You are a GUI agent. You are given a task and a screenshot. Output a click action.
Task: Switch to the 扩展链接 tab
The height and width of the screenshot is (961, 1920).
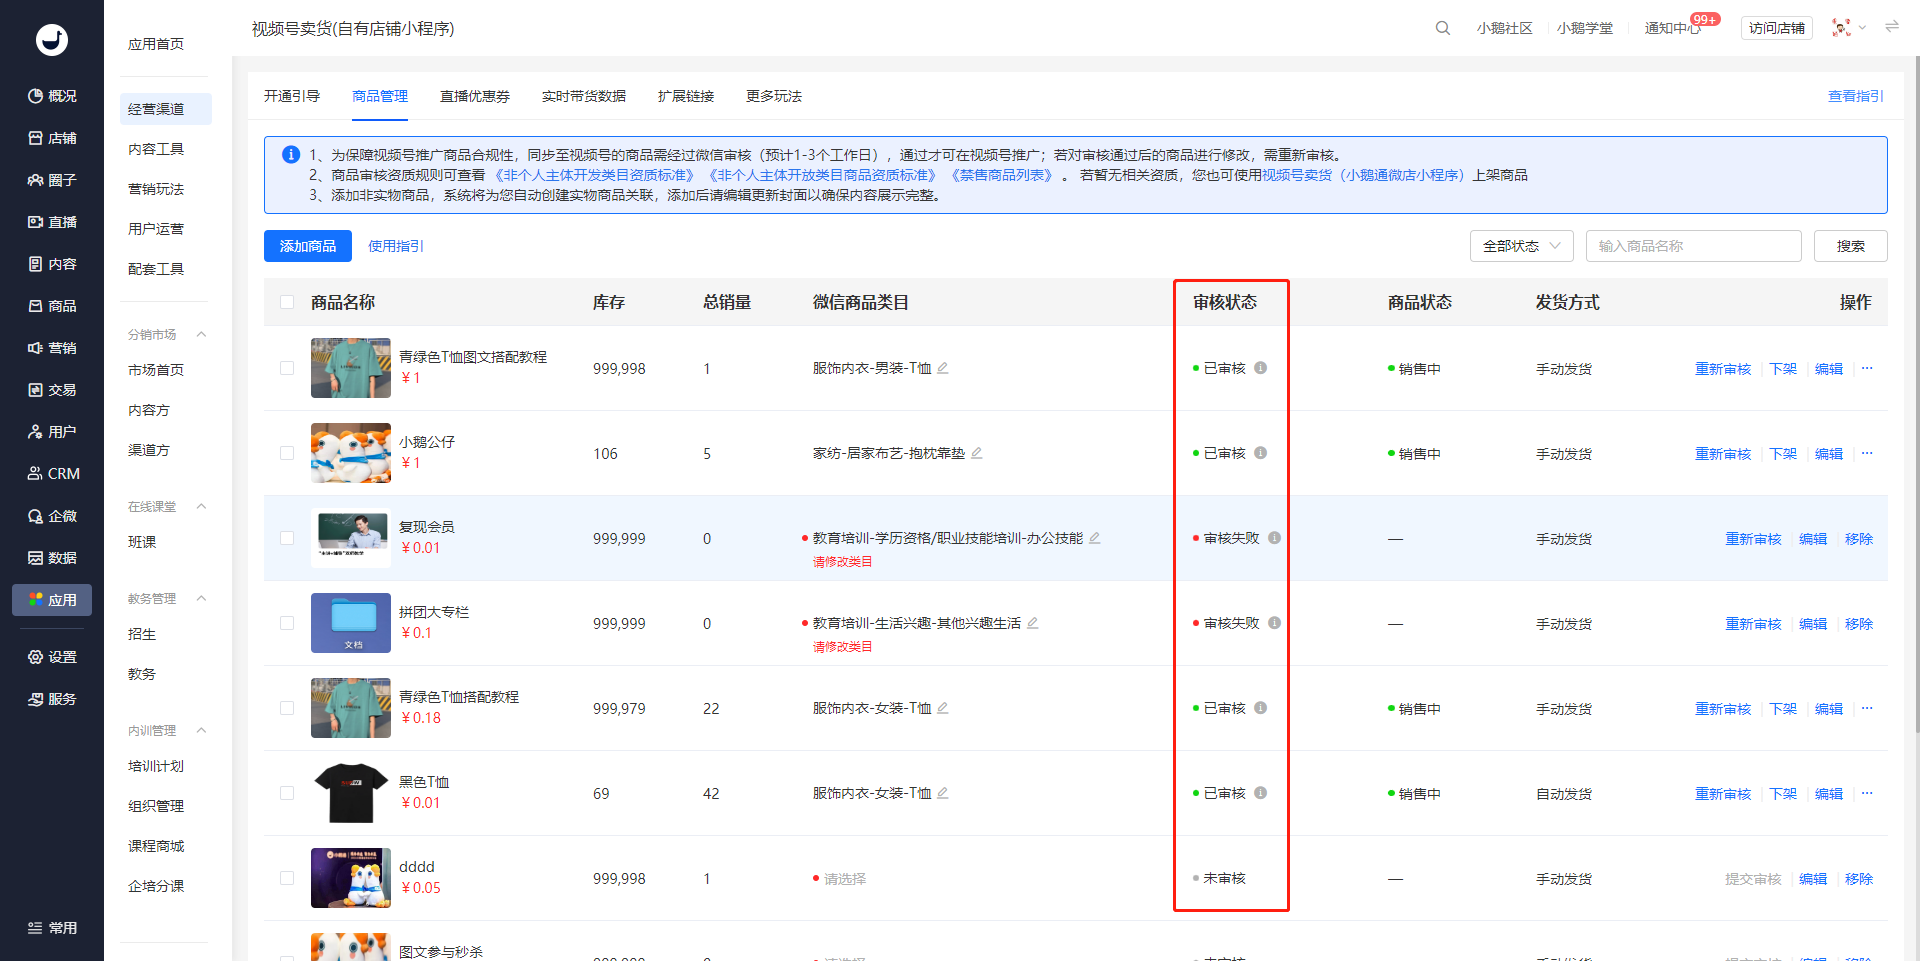click(686, 96)
